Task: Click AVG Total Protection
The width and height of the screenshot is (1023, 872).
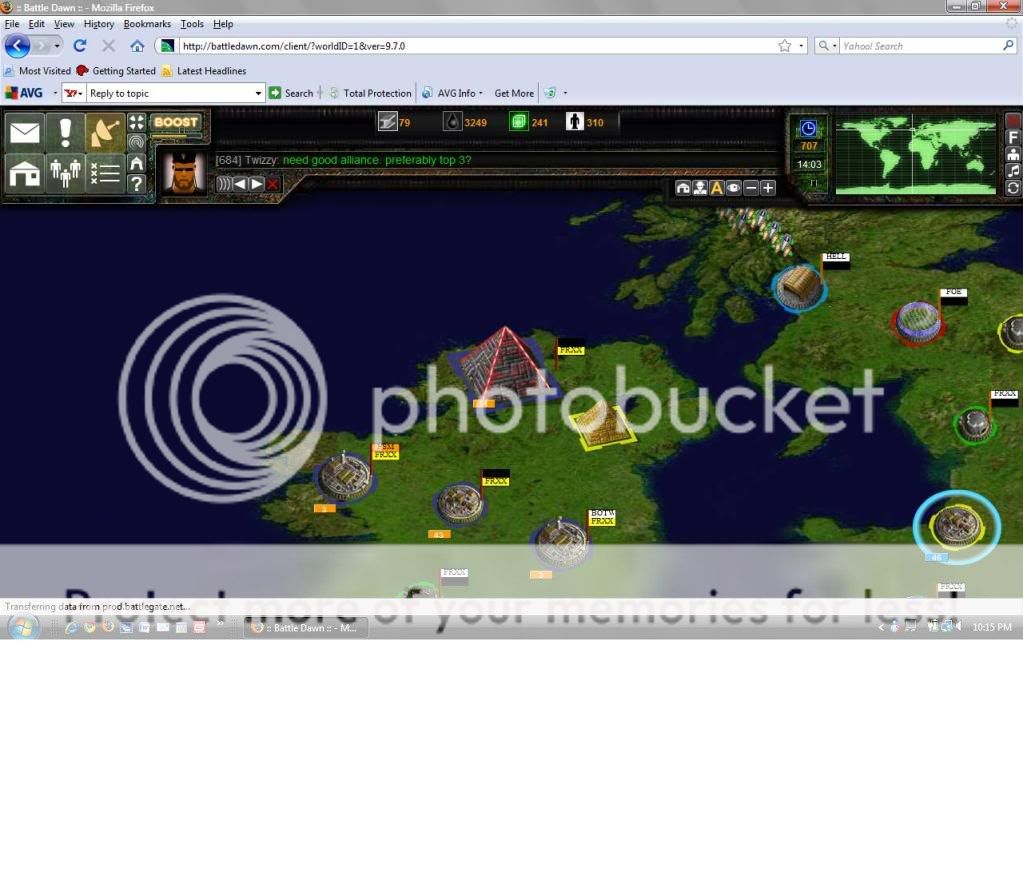Action: point(370,93)
